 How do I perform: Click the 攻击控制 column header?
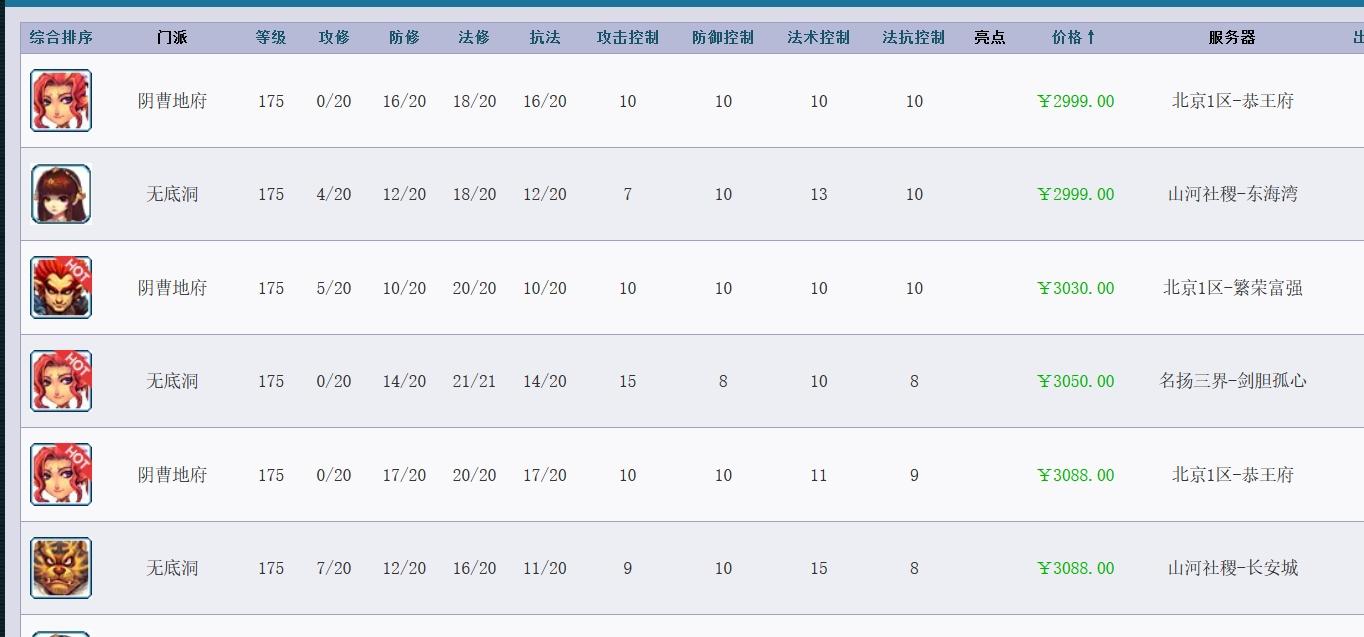click(x=628, y=38)
